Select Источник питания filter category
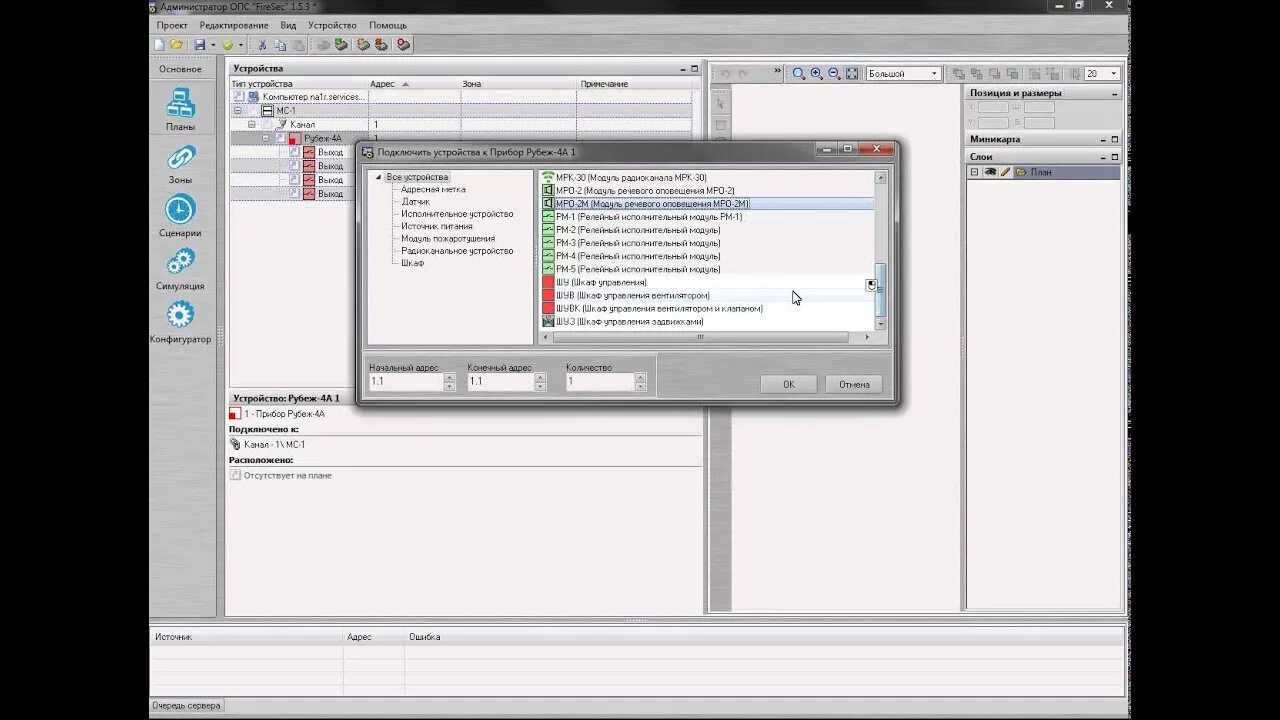The height and width of the screenshot is (720, 1280). click(437, 226)
